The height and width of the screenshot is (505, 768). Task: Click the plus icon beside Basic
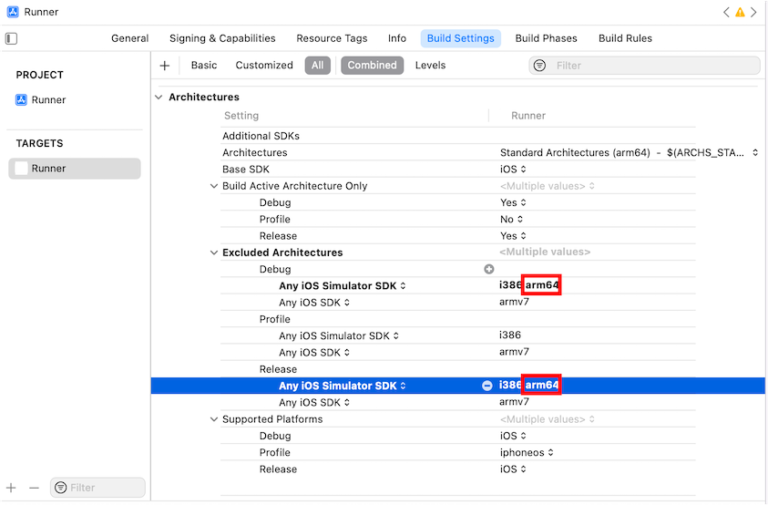[x=165, y=65]
